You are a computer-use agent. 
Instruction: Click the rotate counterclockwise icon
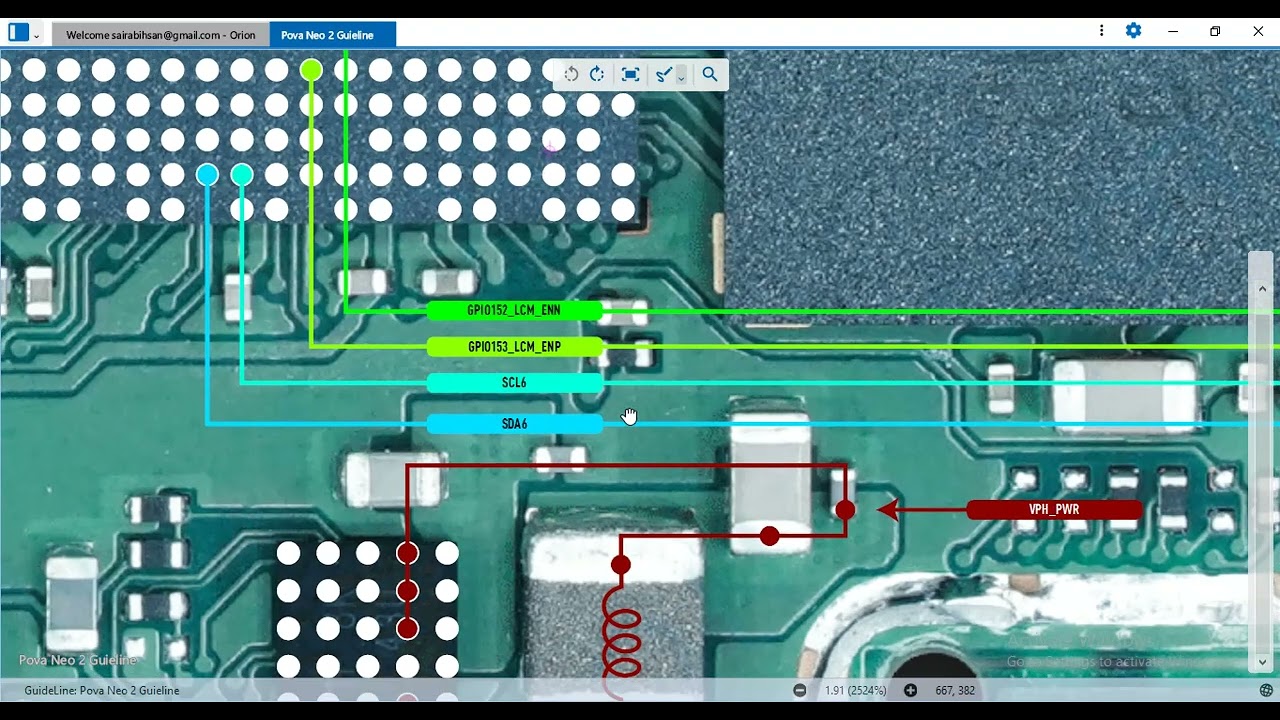(x=571, y=74)
